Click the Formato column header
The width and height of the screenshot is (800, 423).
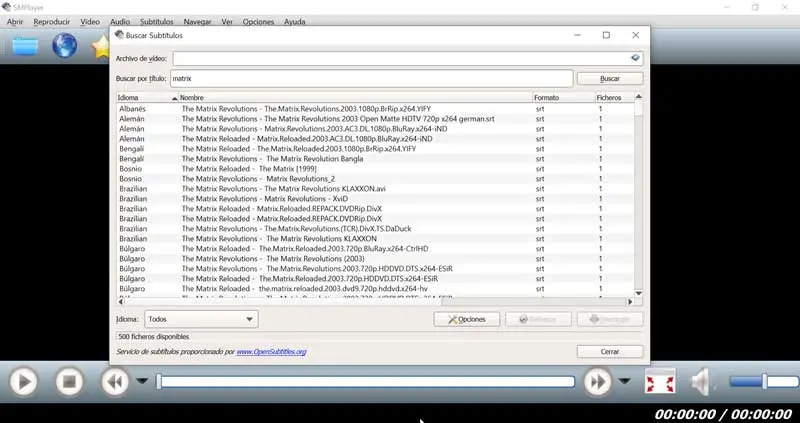(x=563, y=97)
